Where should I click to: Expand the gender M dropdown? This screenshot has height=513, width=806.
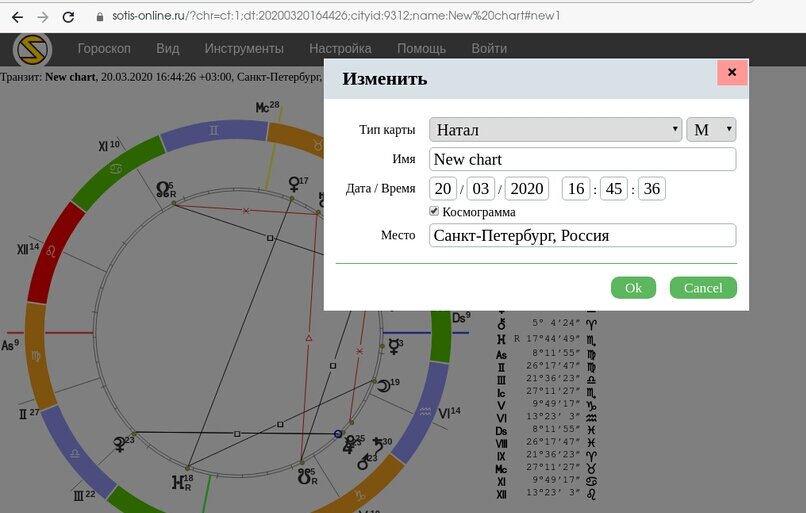[x=711, y=130]
